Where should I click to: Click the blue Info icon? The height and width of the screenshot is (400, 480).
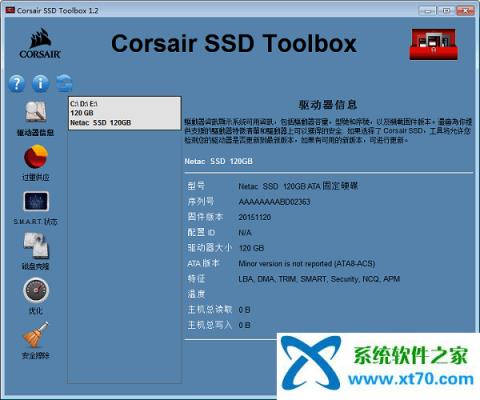[x=40, y=83]
